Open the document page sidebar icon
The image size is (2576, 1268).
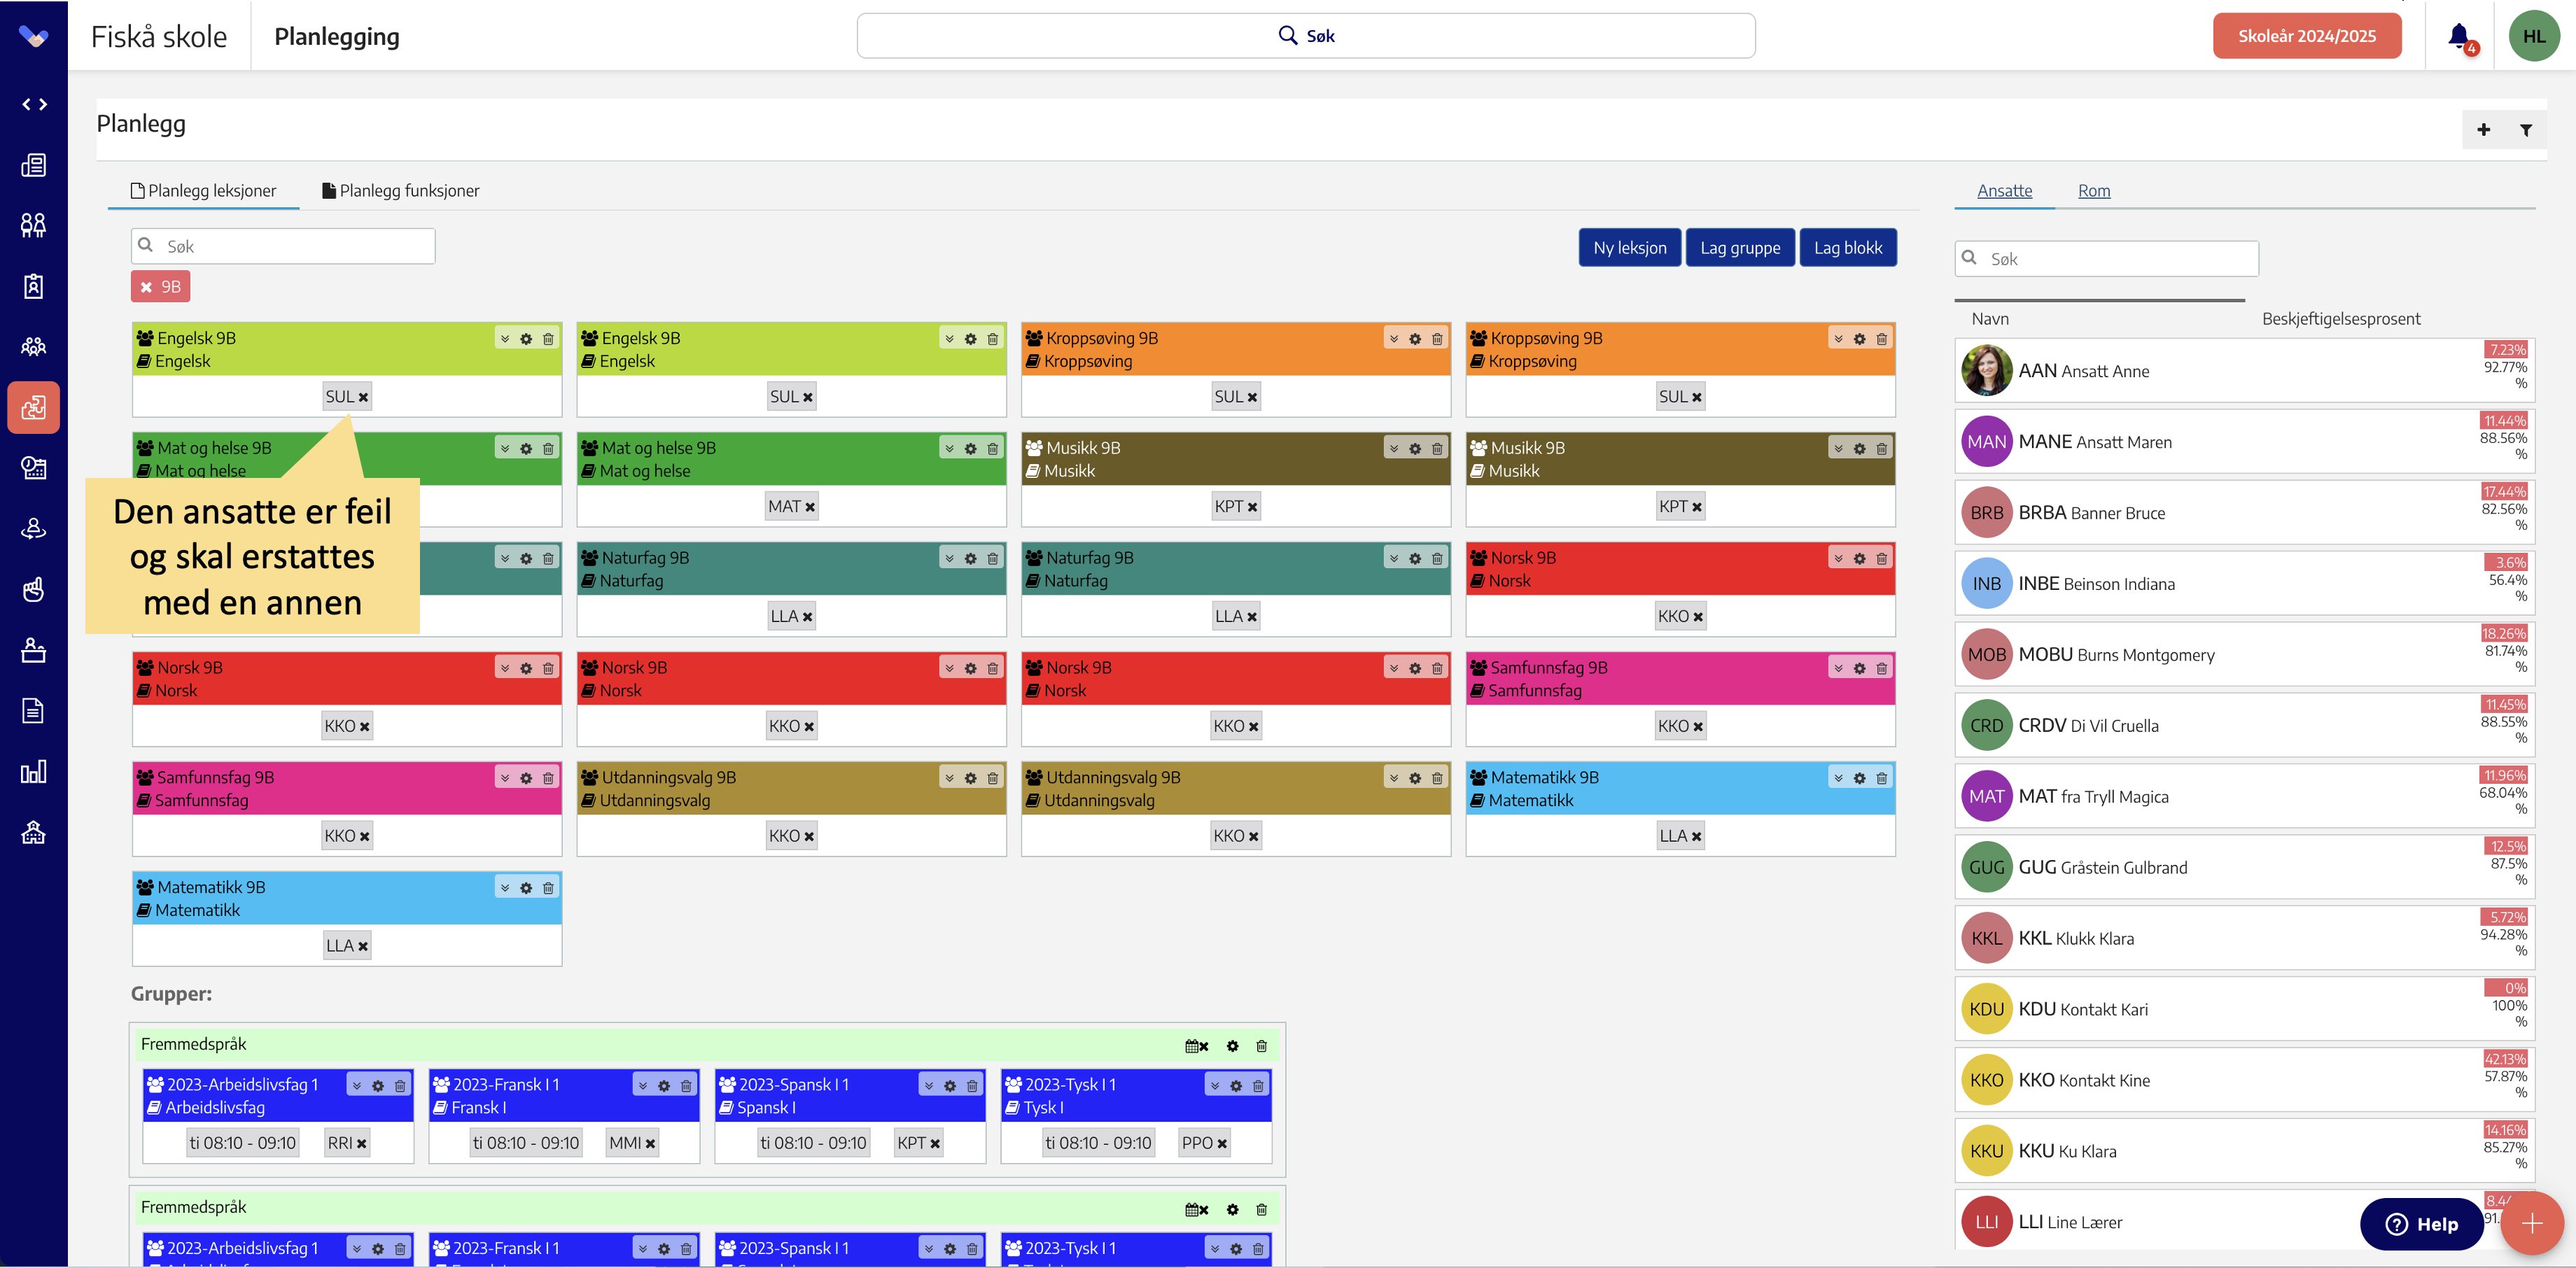coord(34,711)
